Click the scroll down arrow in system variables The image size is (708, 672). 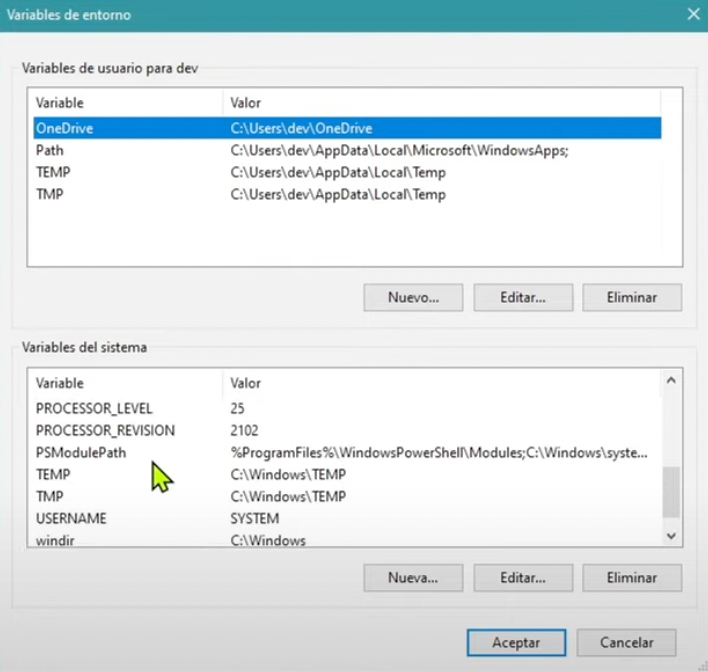(x=671, y=537)
